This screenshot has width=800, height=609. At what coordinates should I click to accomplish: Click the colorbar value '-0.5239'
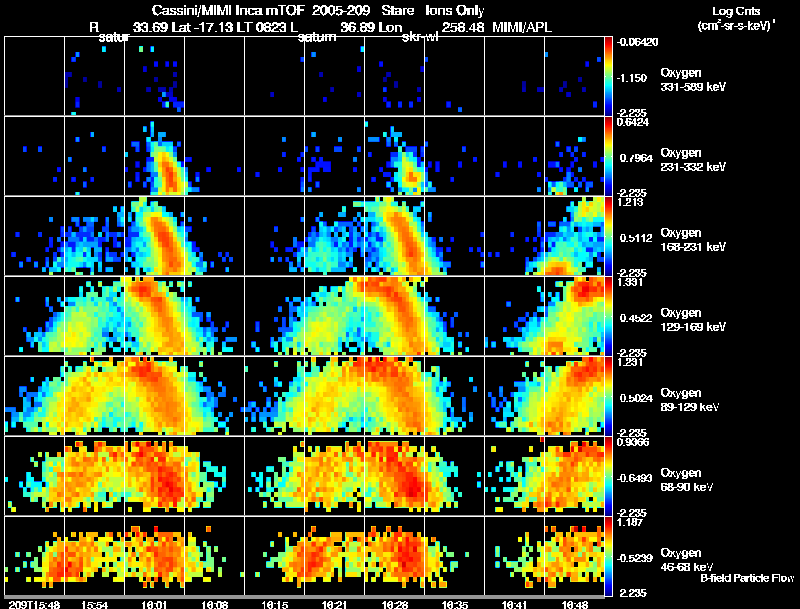[635, 559]
